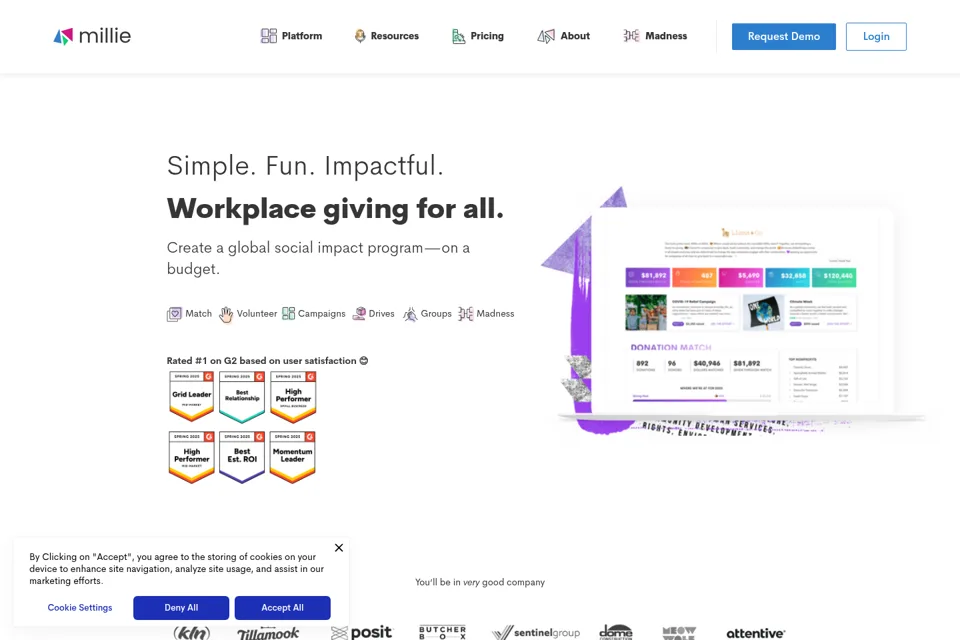Click the Campaigns feature link text
Screen dimensions: 960x640
[321, 314]
